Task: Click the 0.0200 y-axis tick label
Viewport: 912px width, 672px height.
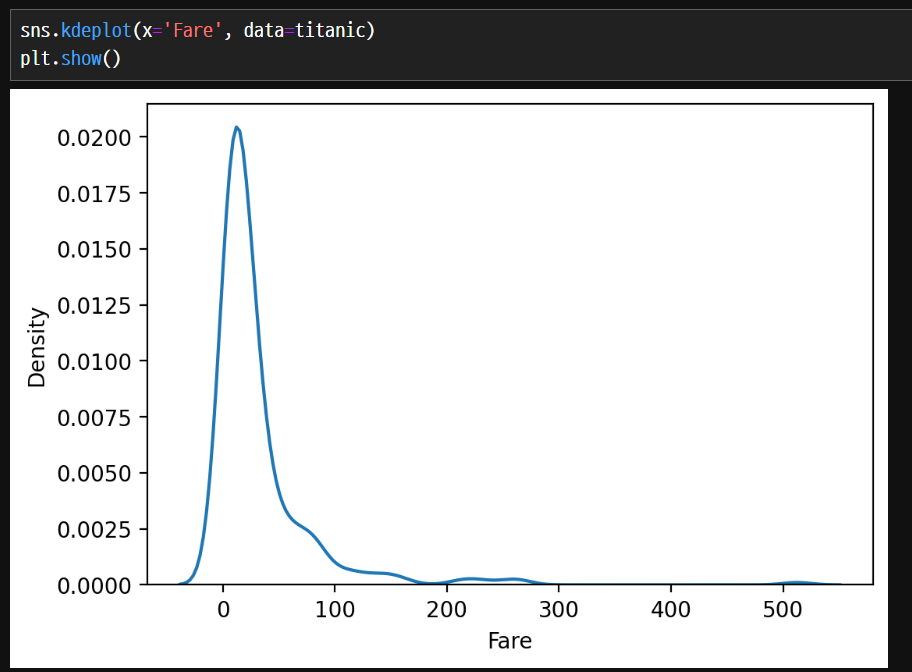Action: (94, 138)
